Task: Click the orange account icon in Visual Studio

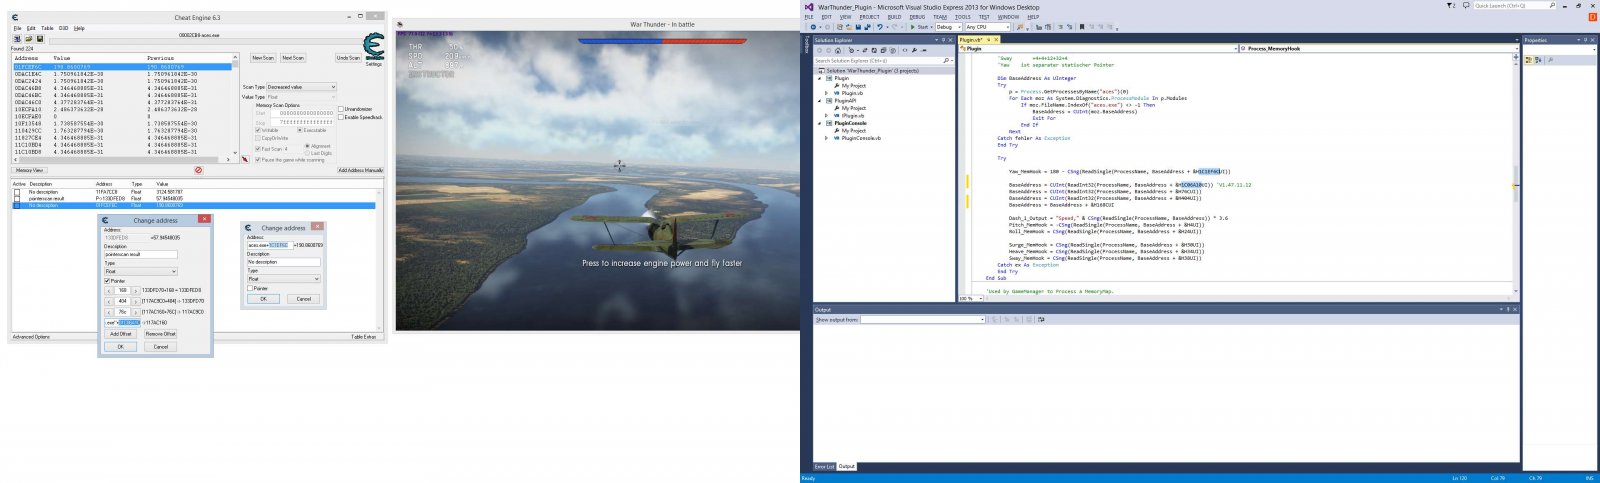Action: pyautogui.click(x=1592, y=17)
